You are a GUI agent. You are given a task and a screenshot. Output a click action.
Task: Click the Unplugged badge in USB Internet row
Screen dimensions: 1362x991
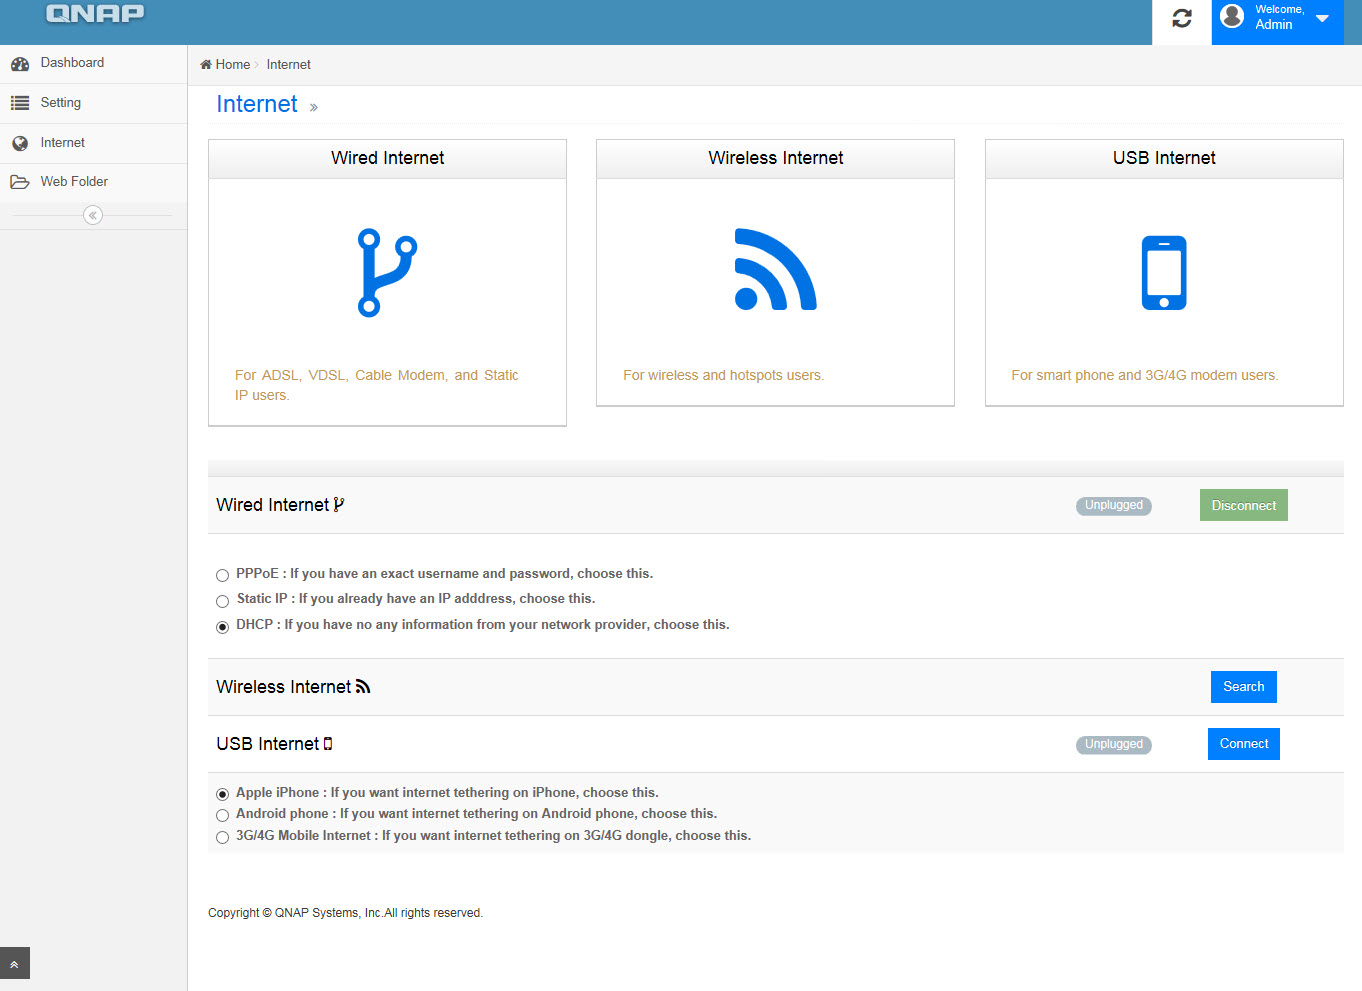tap(1113, 744)
